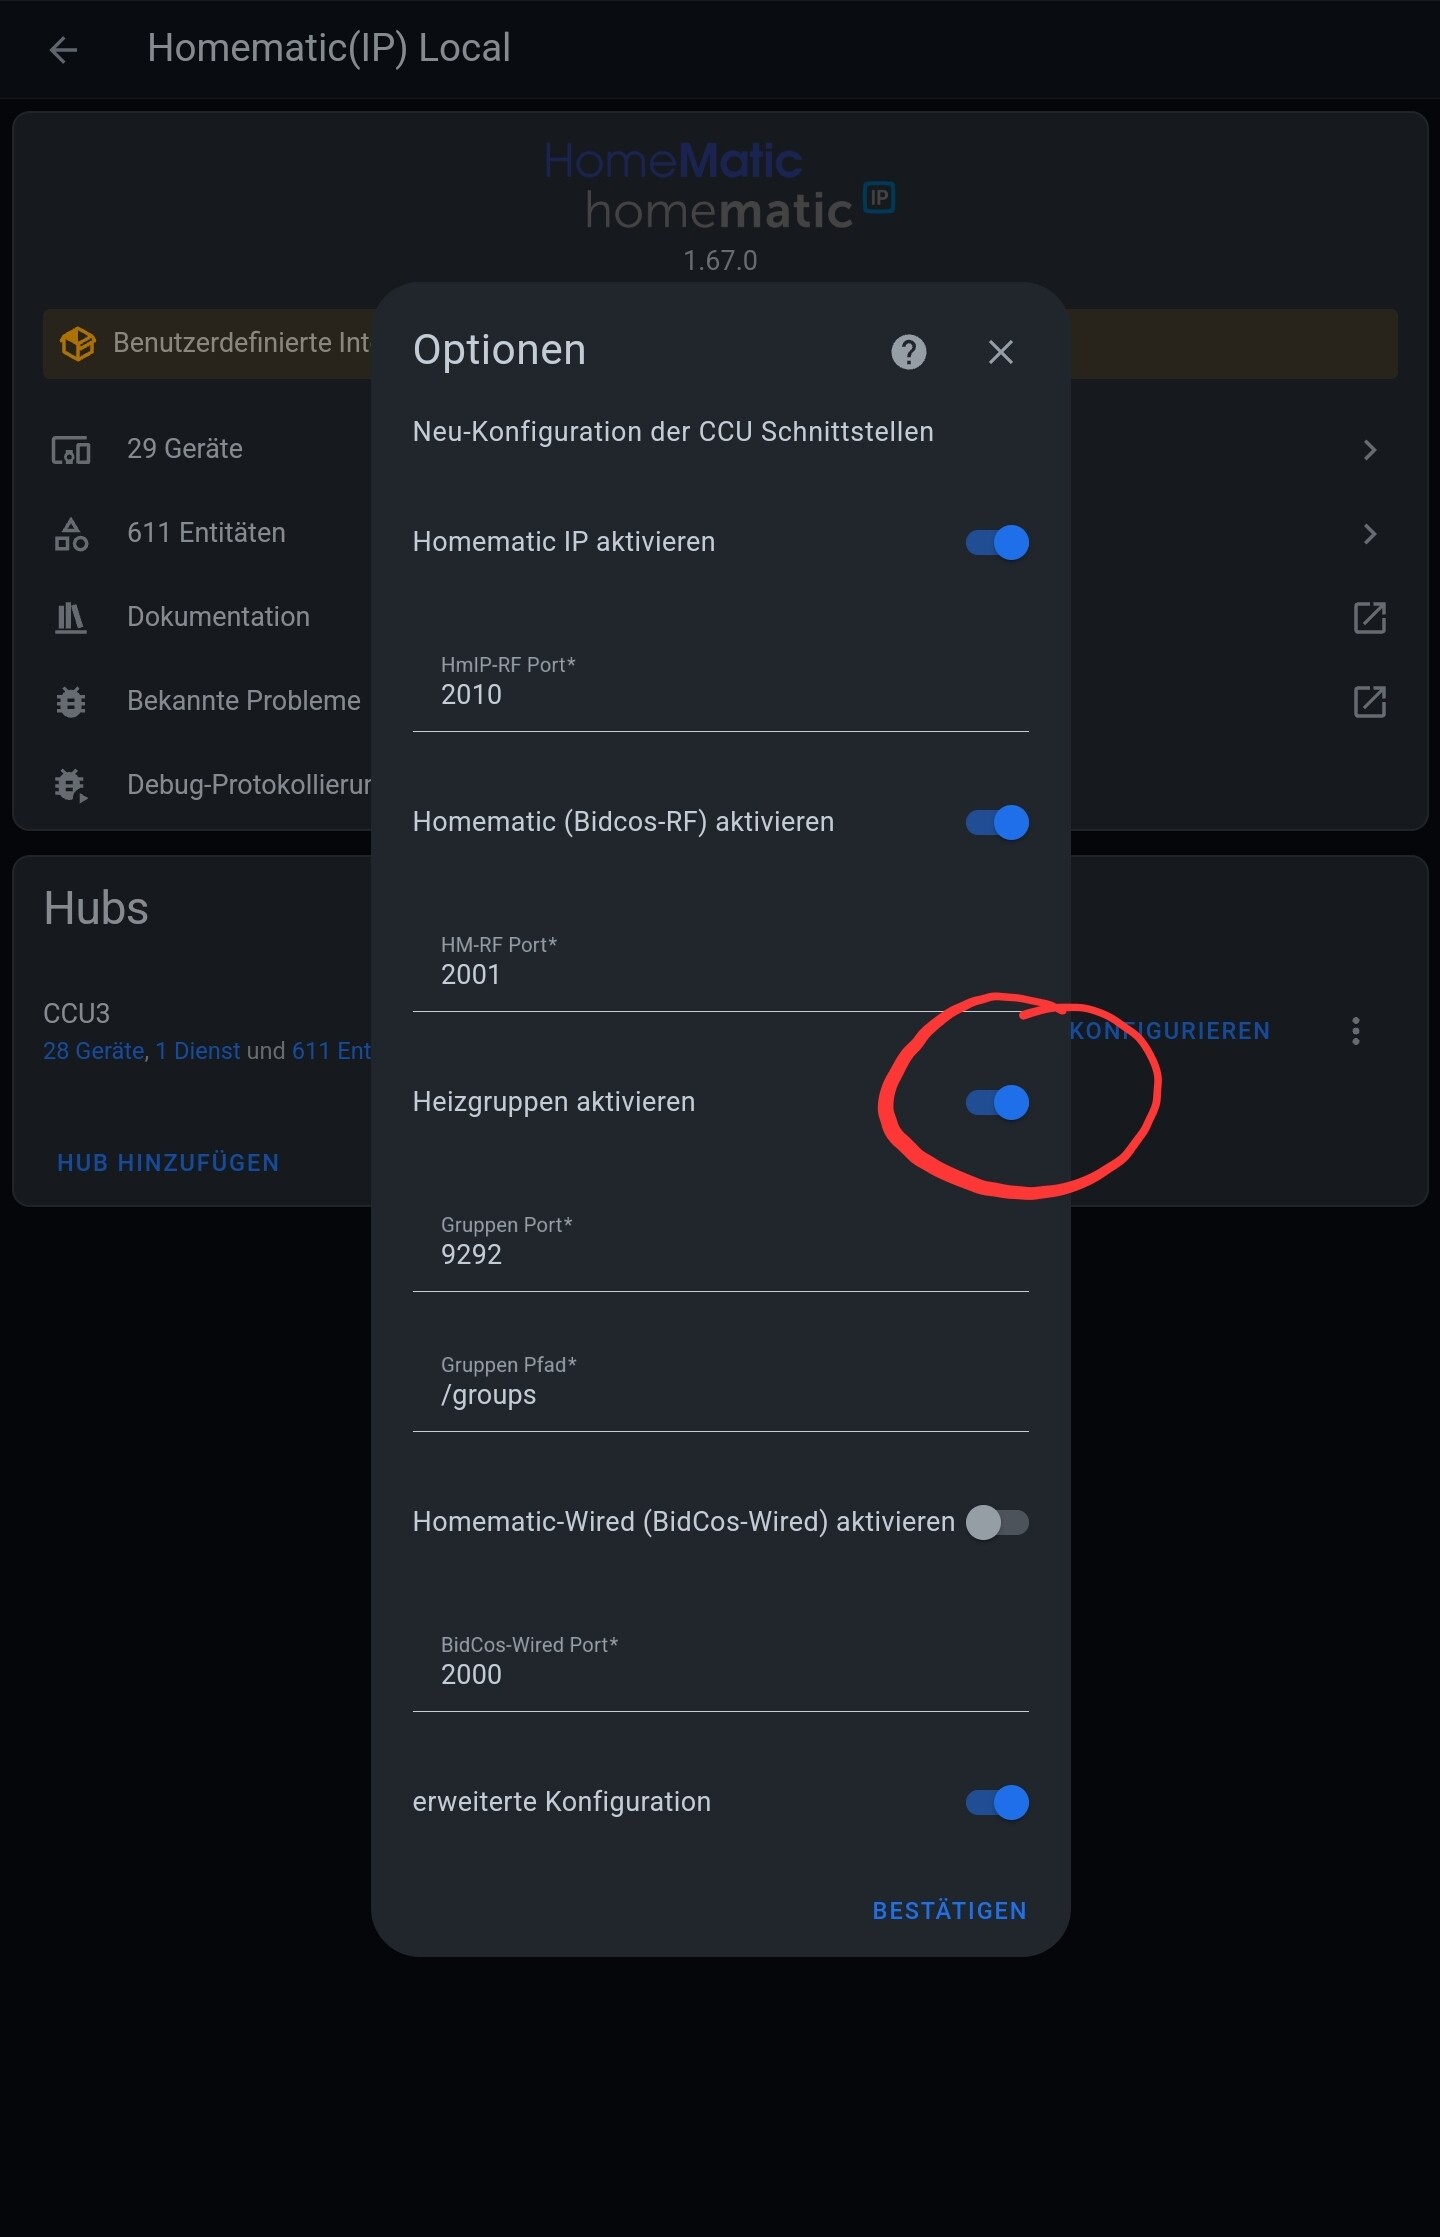
Task: Expand the 29 Geräte chevron
Action: pyautogui.click(x=1370, y=450)
